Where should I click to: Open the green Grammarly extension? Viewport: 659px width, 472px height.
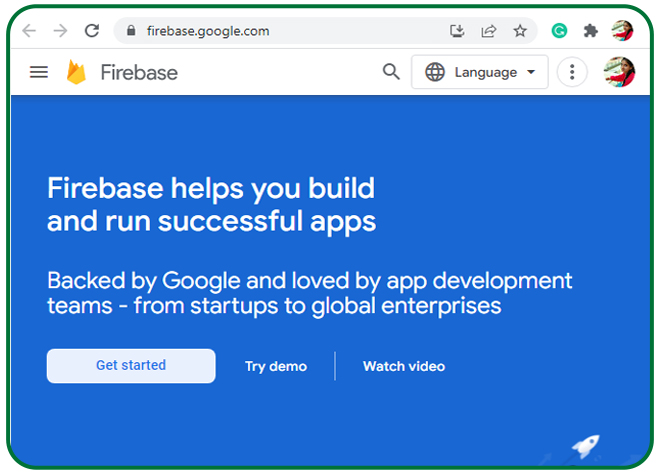[560, 31]
